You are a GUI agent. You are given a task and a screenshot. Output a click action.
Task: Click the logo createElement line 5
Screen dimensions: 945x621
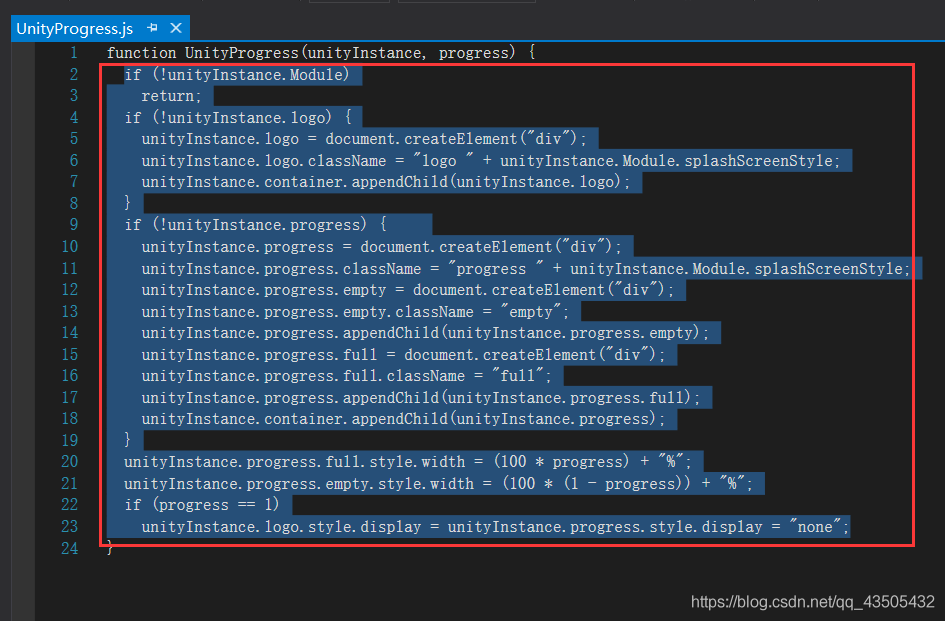click(x=364, y=139)
